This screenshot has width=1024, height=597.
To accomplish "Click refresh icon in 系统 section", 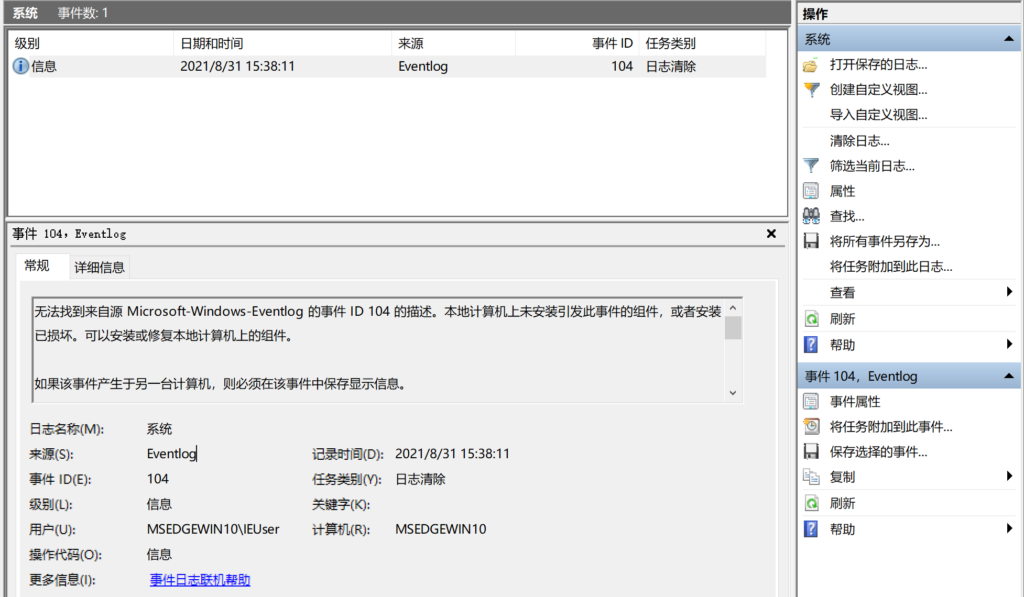I will coord(810,319).
